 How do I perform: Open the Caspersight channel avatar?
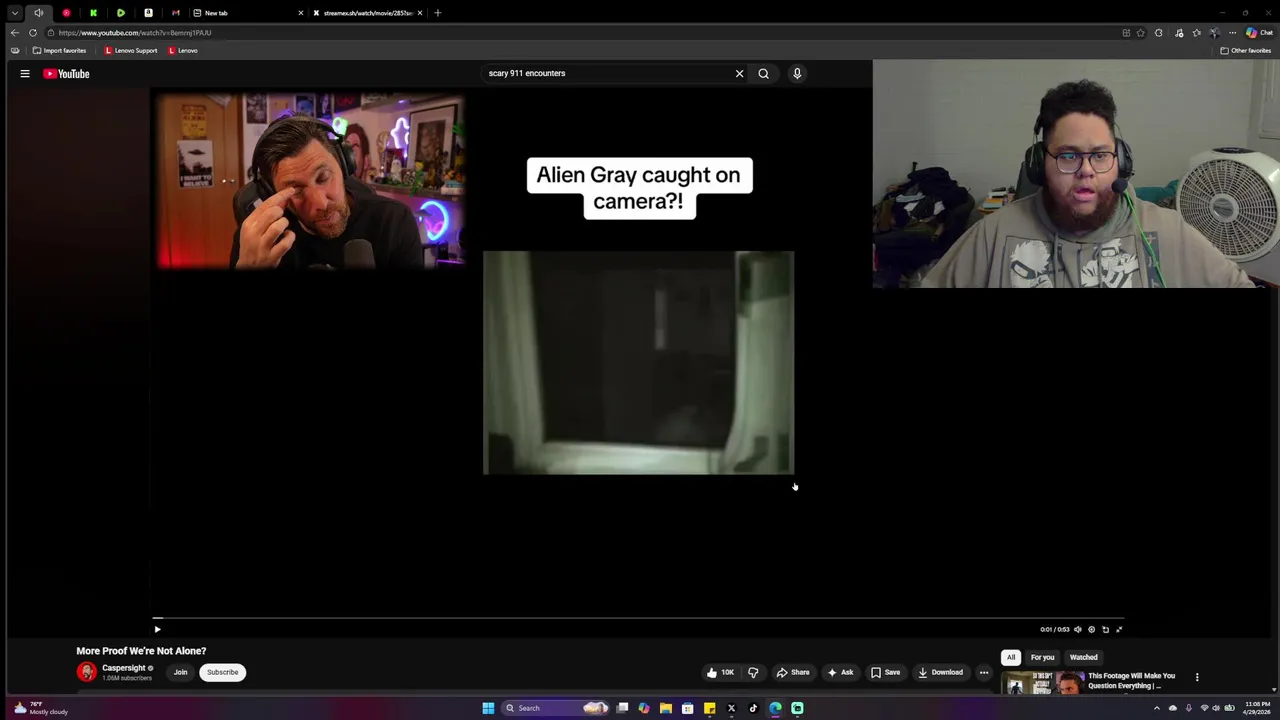click(87, 672)
